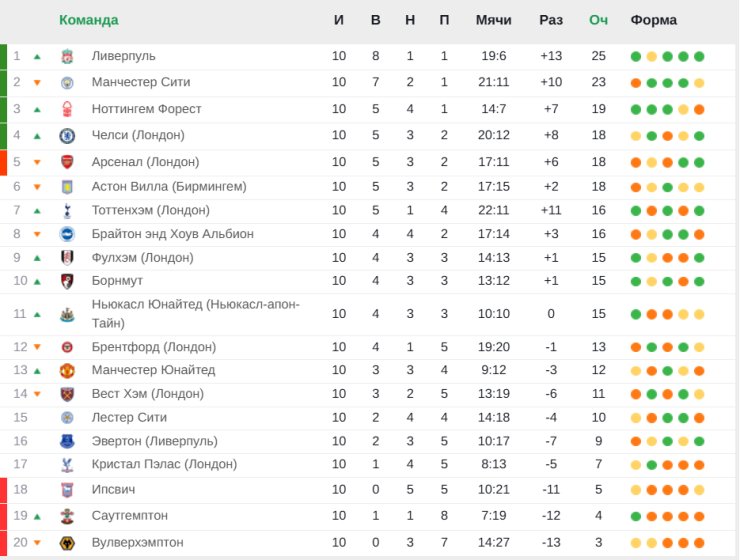Click the Chelsea club crest icon

click(x=67, y=135)
